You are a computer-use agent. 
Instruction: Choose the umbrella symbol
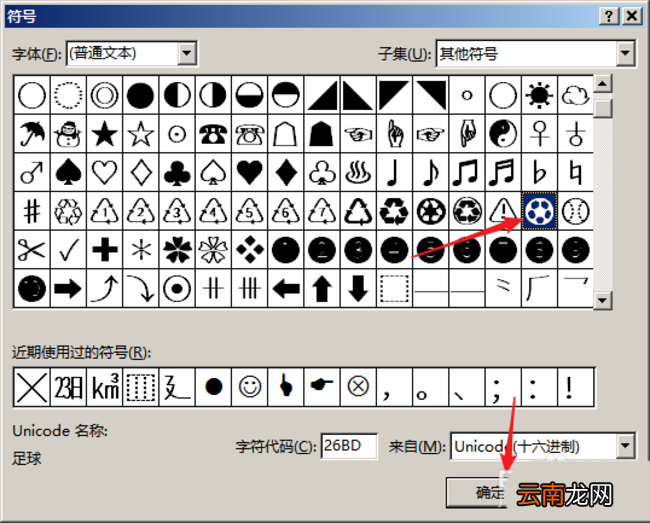(x=32, y=133)
